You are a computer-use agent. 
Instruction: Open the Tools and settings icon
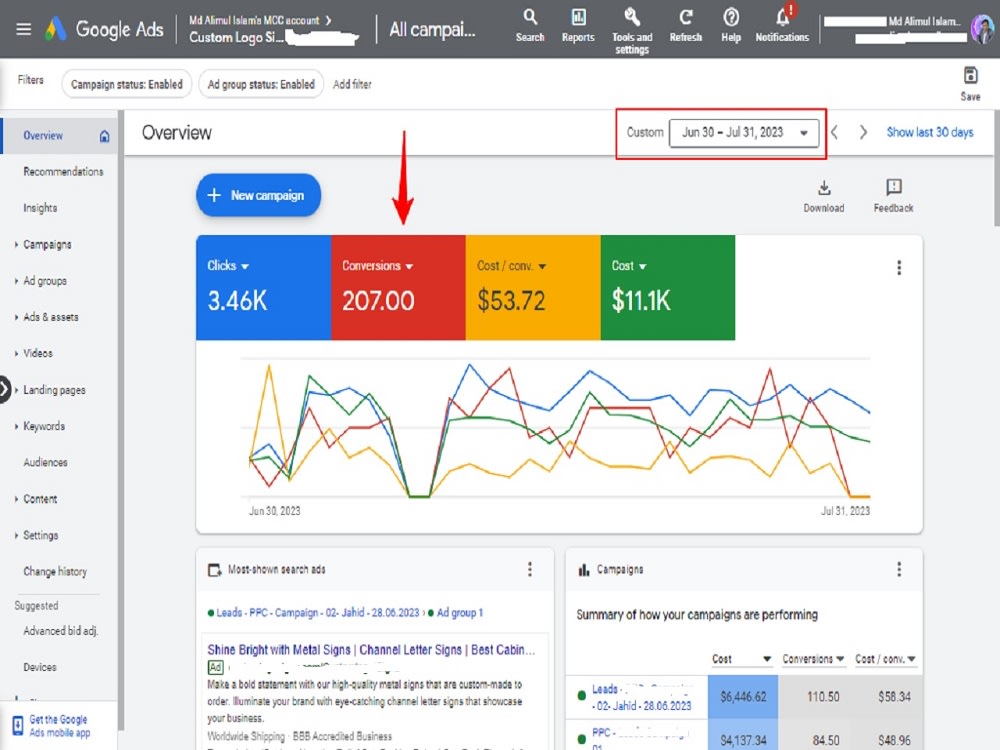pos(631,25)
